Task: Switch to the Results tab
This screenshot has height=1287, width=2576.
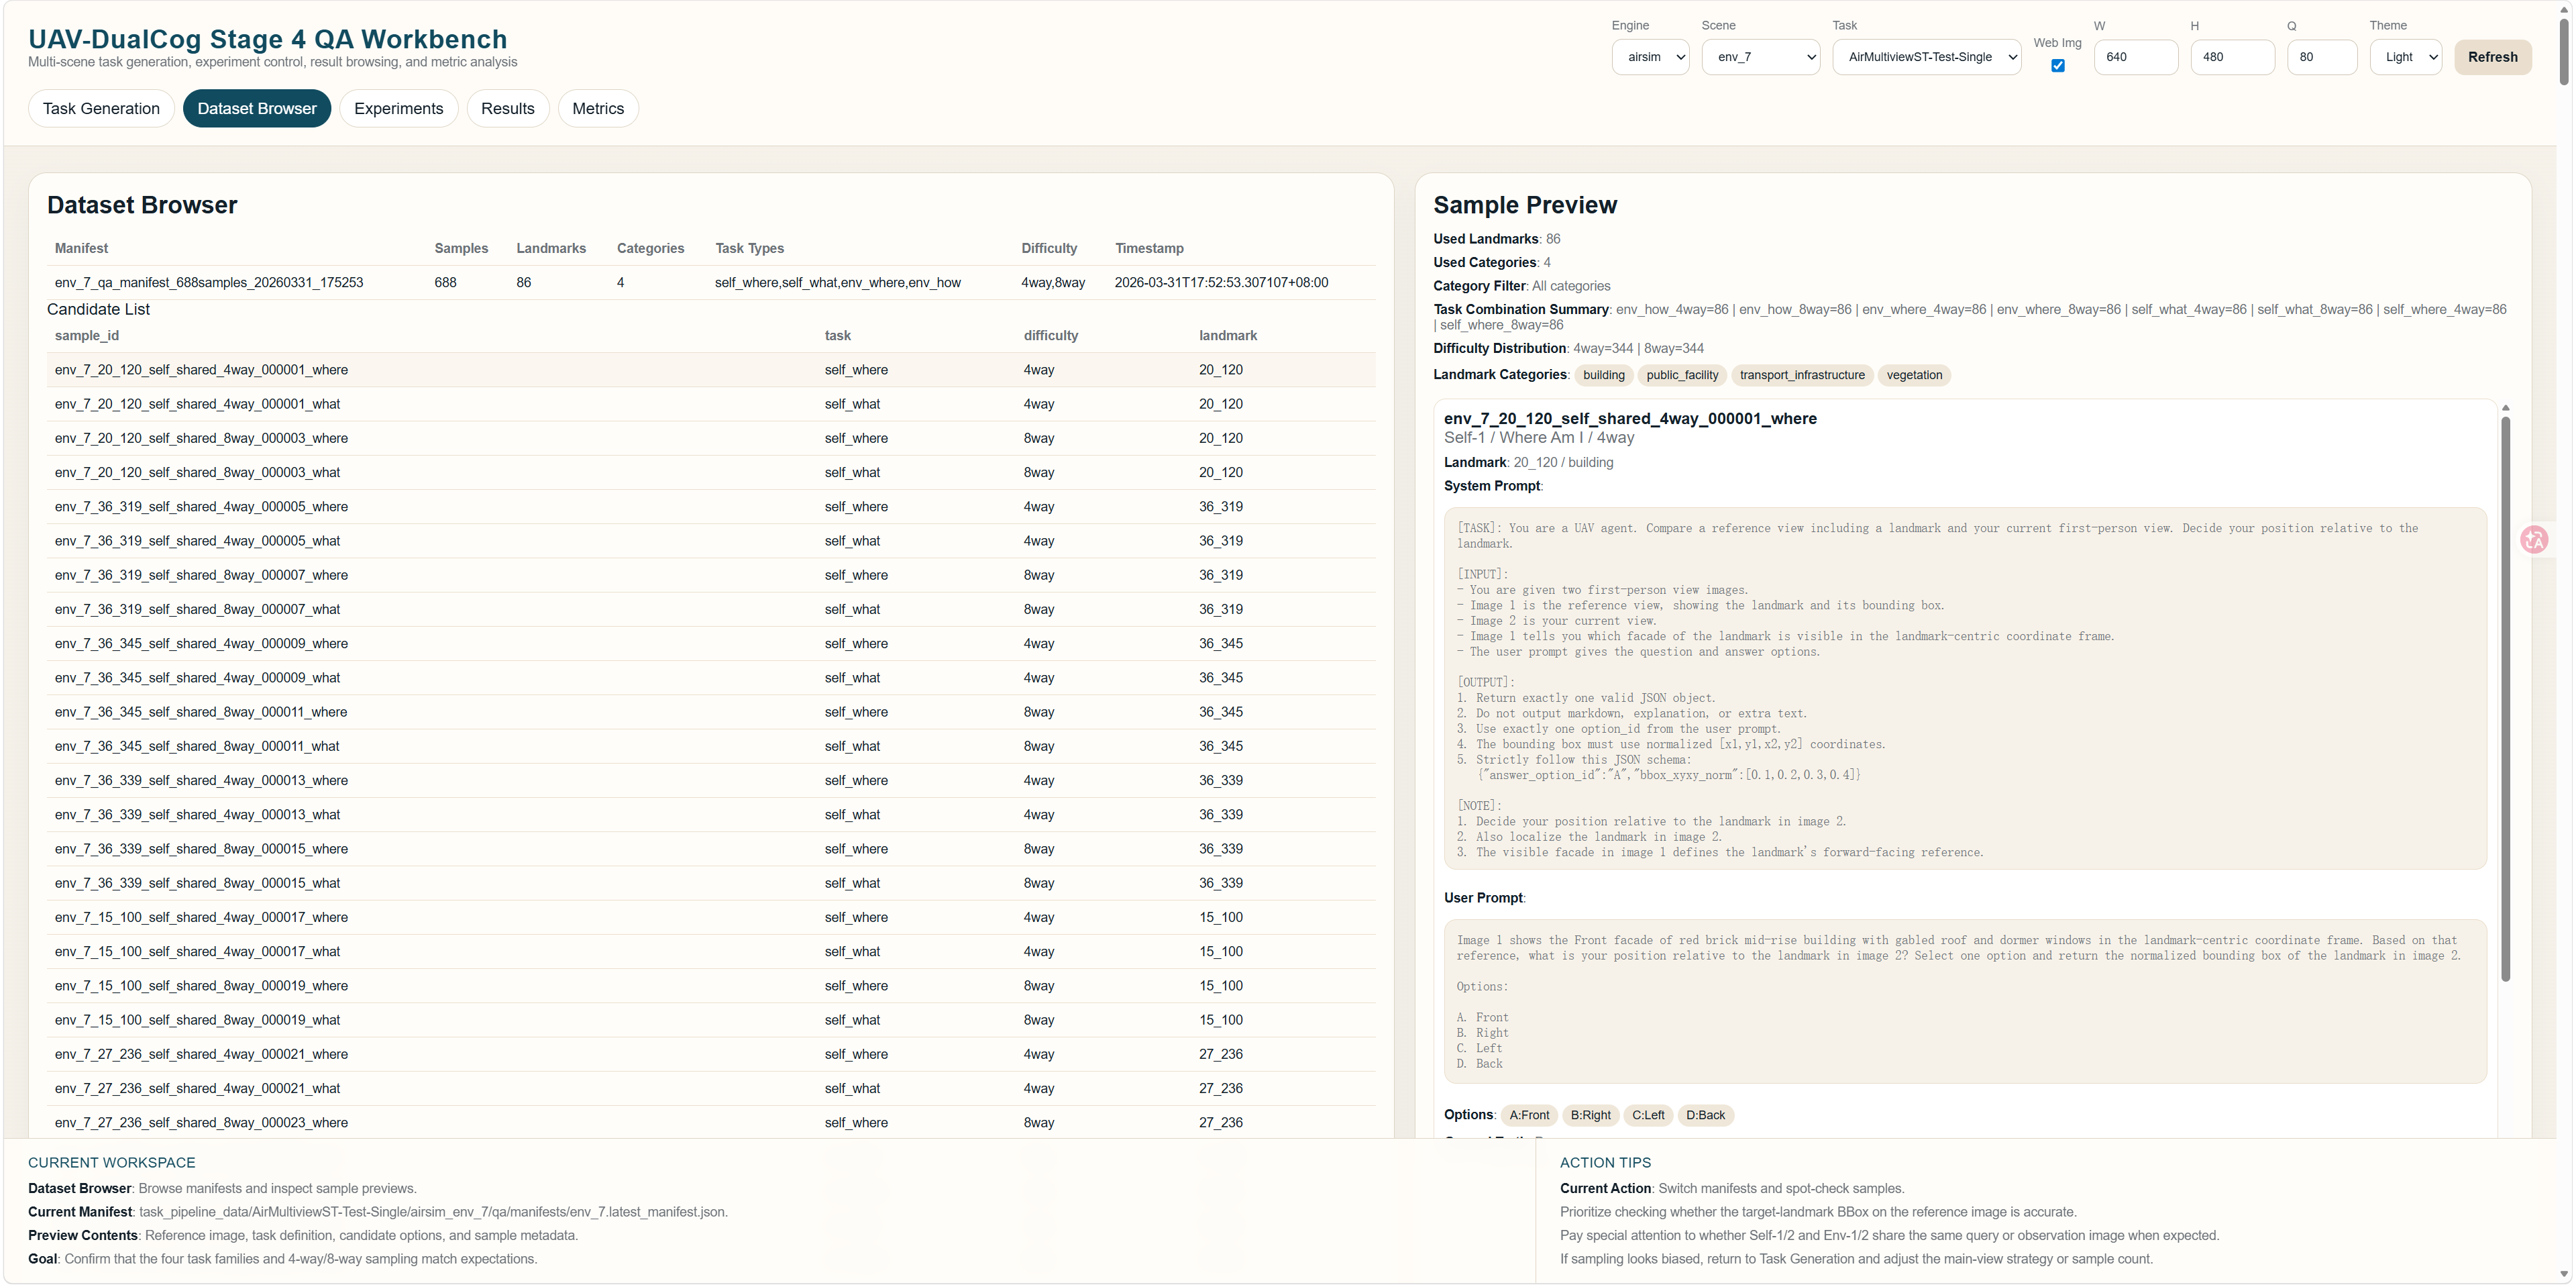Action: coord(508,108)
